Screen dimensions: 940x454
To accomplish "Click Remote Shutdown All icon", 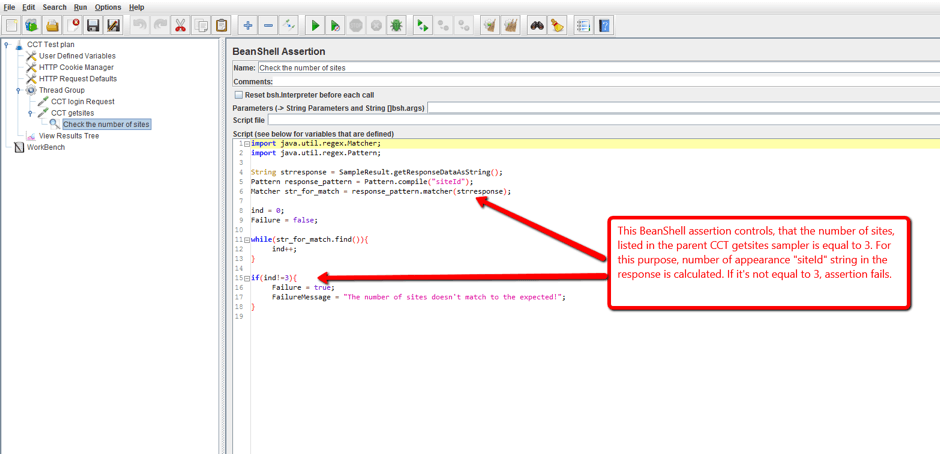I will [x=464, y=26].
